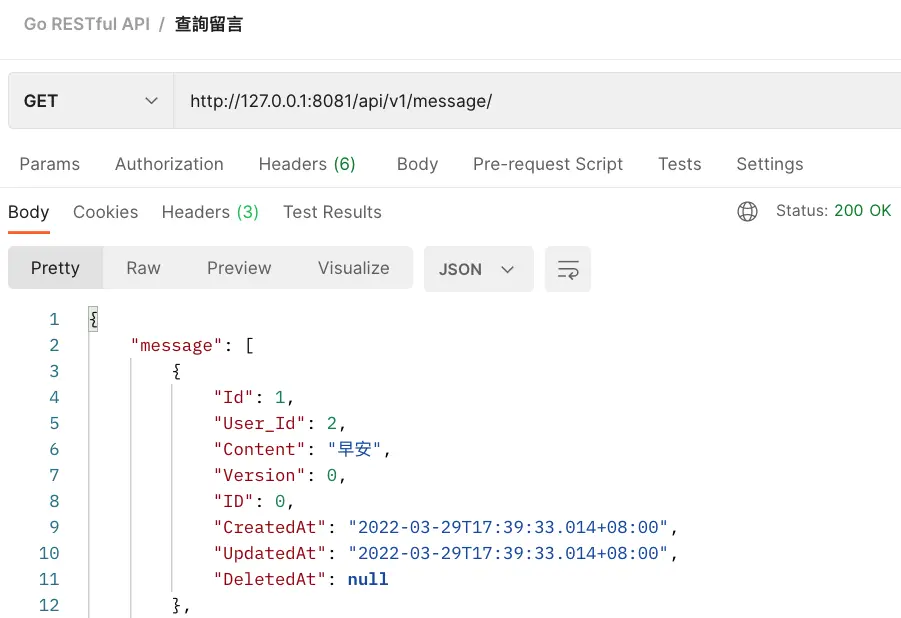Viewport: 901px width, 618px height.
Task: Open the Test Results tab
Action: click(x=332, y=212)
